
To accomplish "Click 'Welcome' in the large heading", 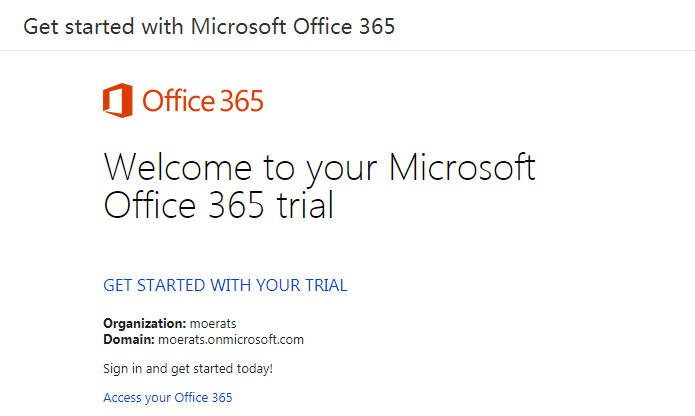I will [x=178, y=167].
